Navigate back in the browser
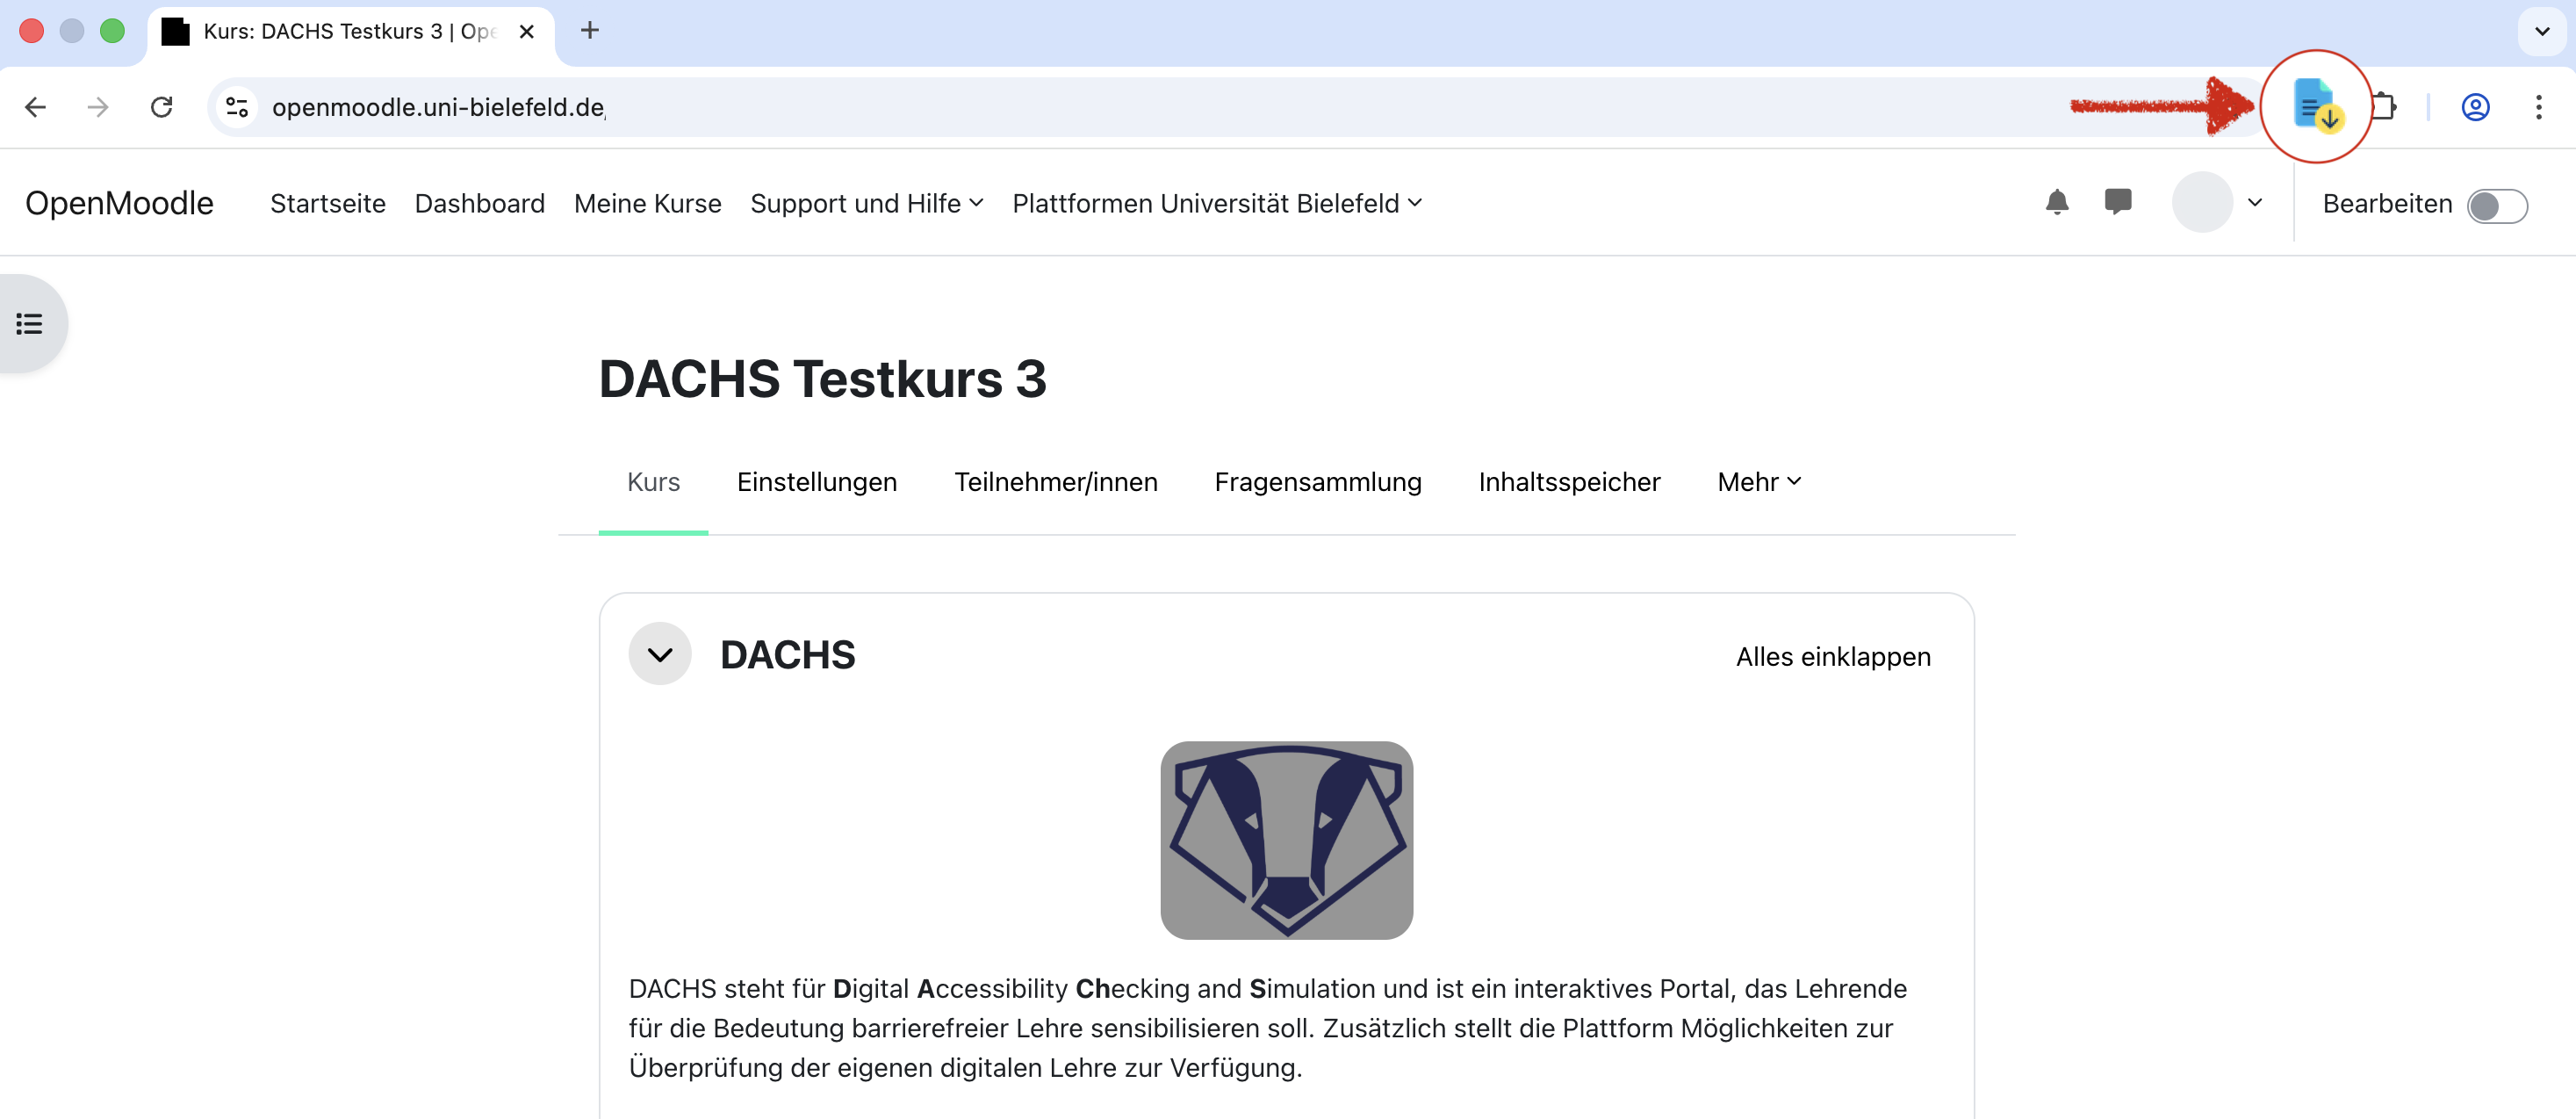 point(36,107)
